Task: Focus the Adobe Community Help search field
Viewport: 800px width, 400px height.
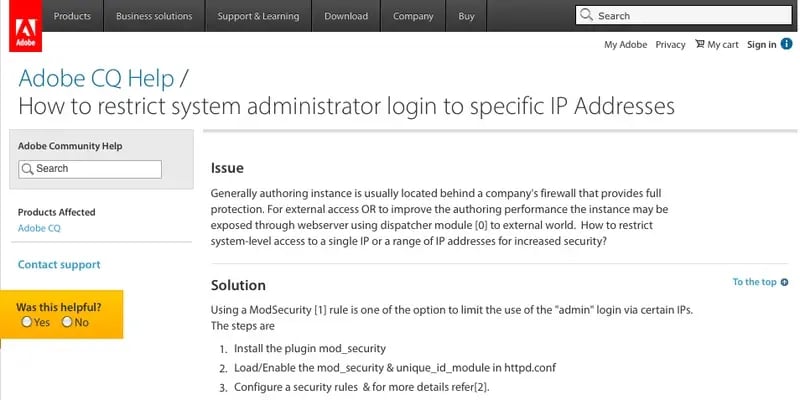Action: (x=95, y=169)
